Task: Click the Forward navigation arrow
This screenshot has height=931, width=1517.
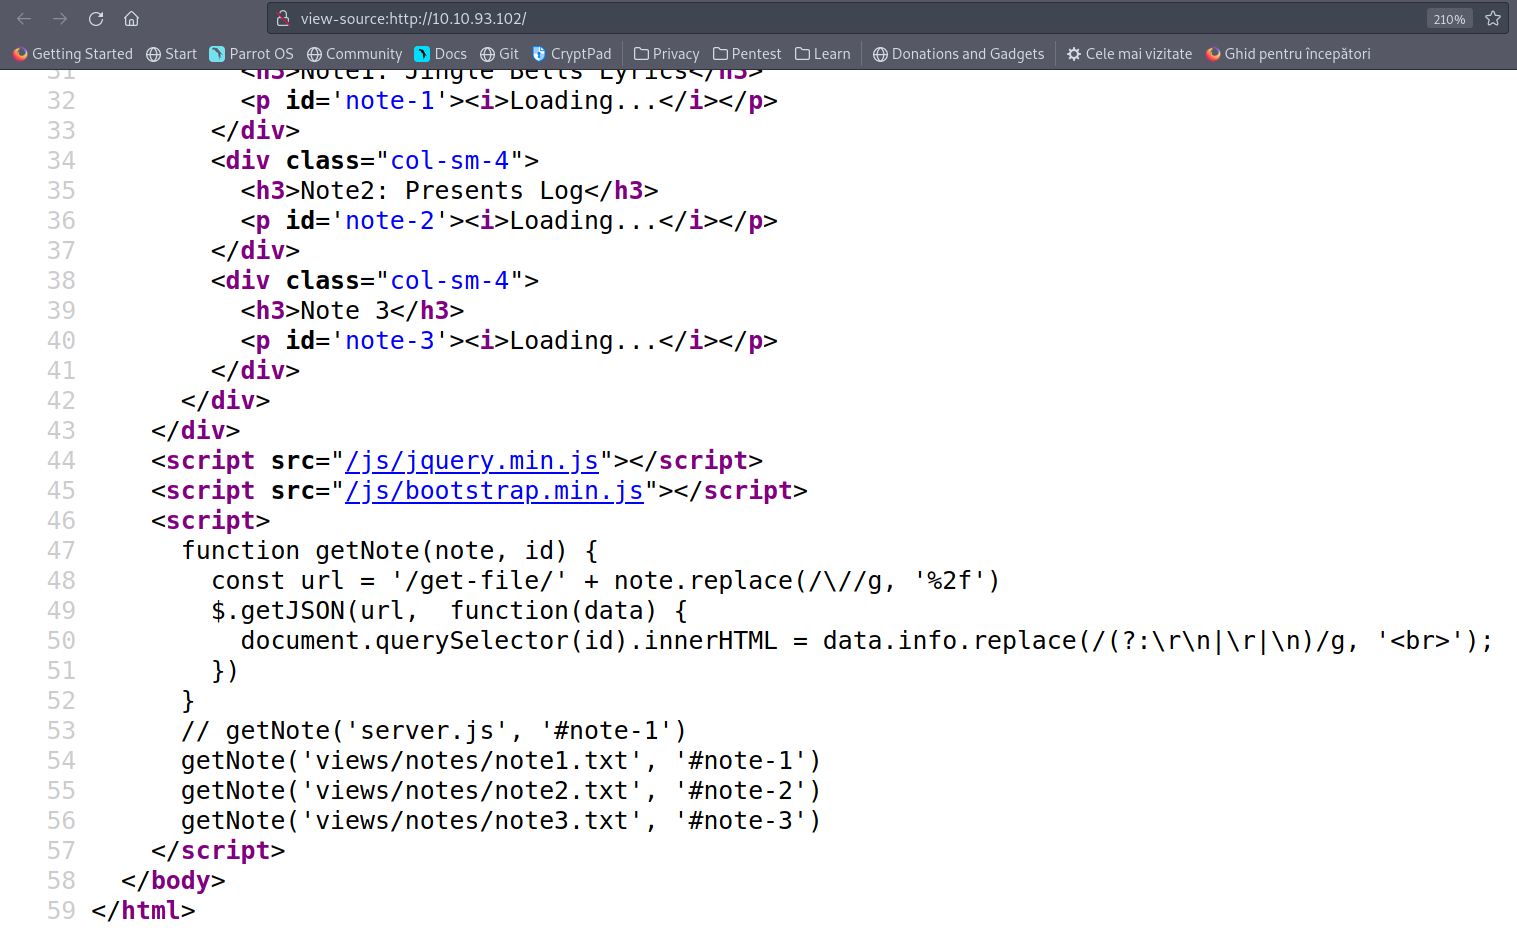Action: pyautogui.click(x=60, y=18)
